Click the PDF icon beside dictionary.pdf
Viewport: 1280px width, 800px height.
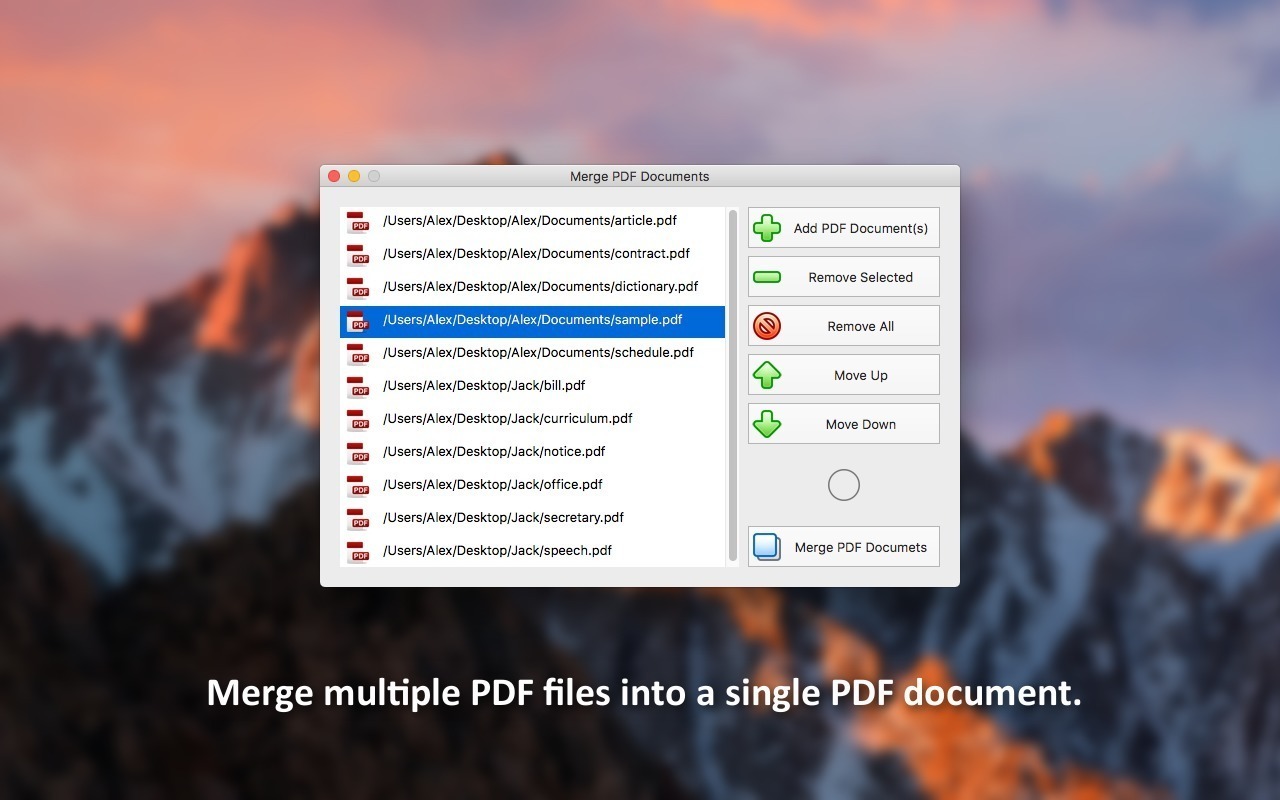[x=358, y=288]
